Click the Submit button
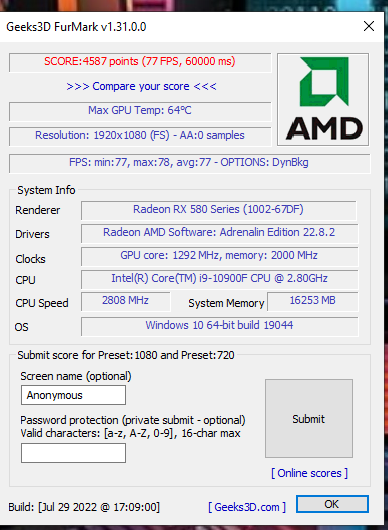The width and height of the screenshot is (388, 530). coord(309,418)
